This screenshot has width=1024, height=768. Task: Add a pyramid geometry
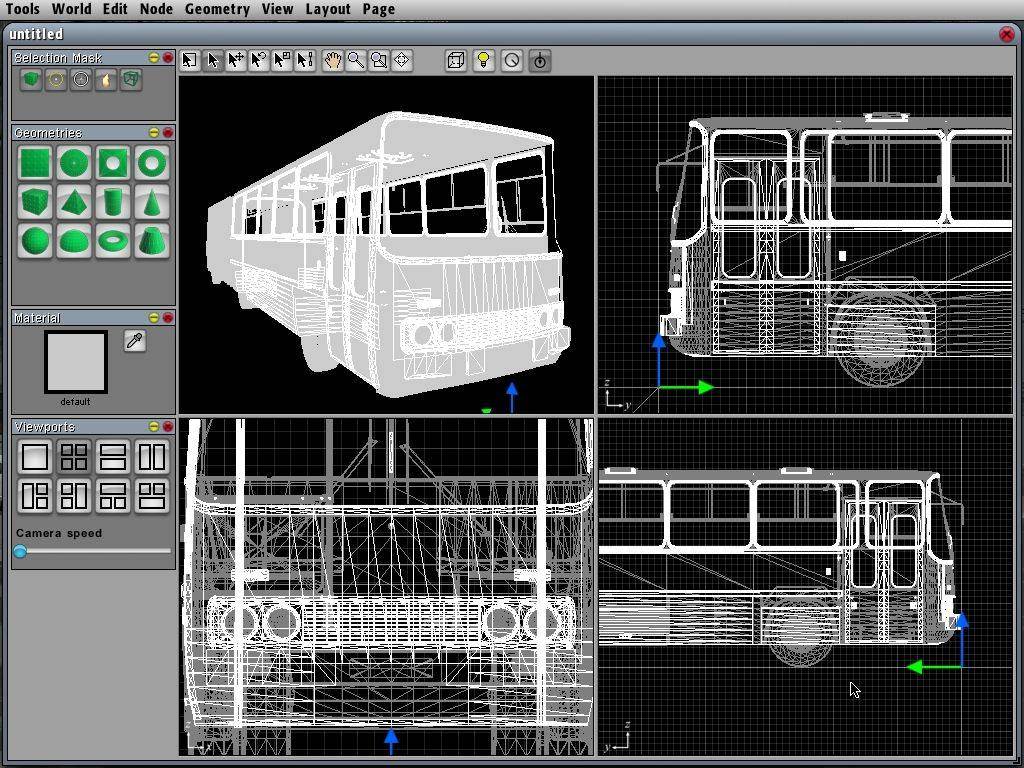point(74,202)
